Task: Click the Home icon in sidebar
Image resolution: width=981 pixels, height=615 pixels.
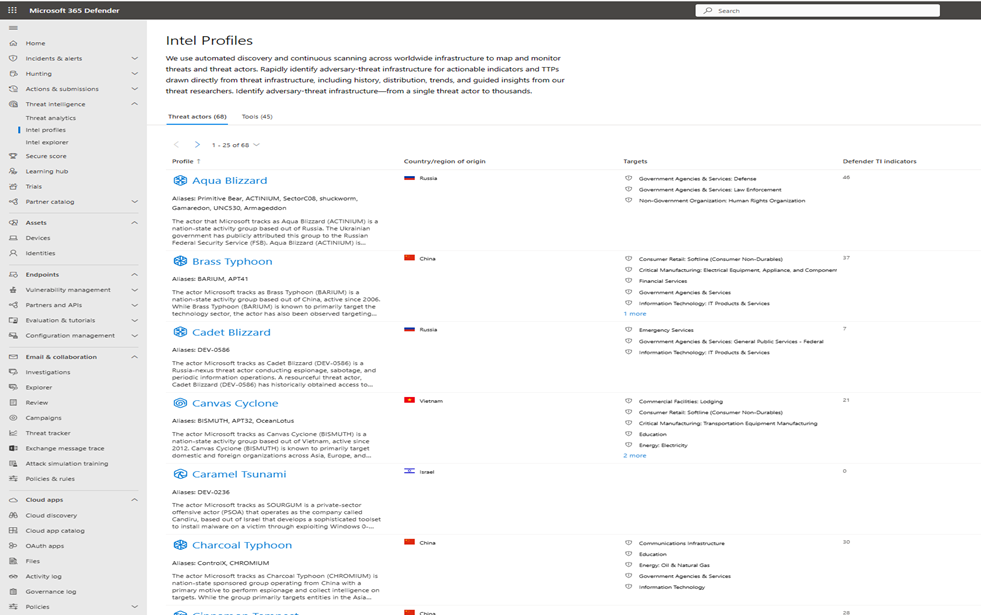Action: coord(13,43)
